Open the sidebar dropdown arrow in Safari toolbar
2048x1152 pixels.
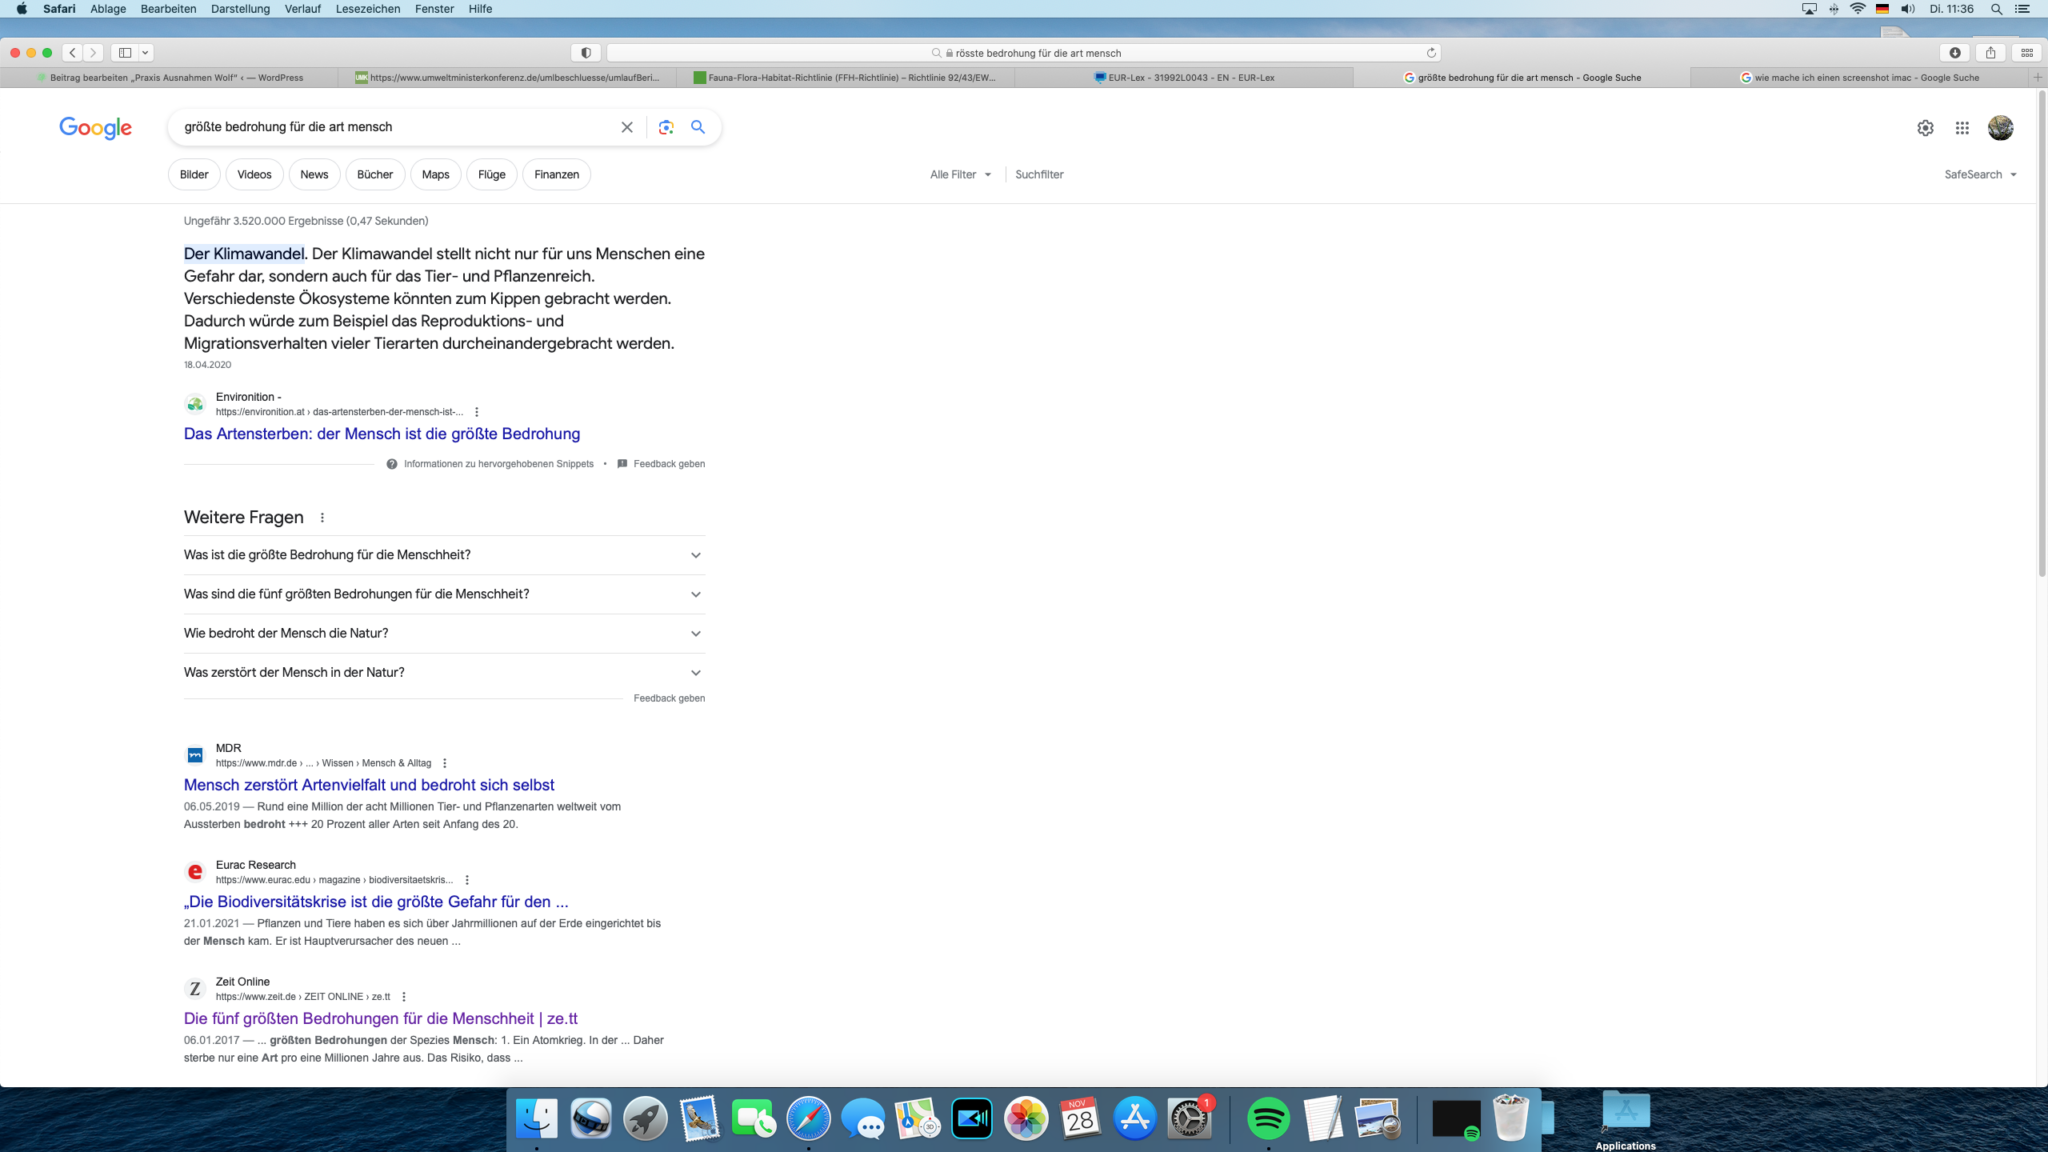[145, 53]
